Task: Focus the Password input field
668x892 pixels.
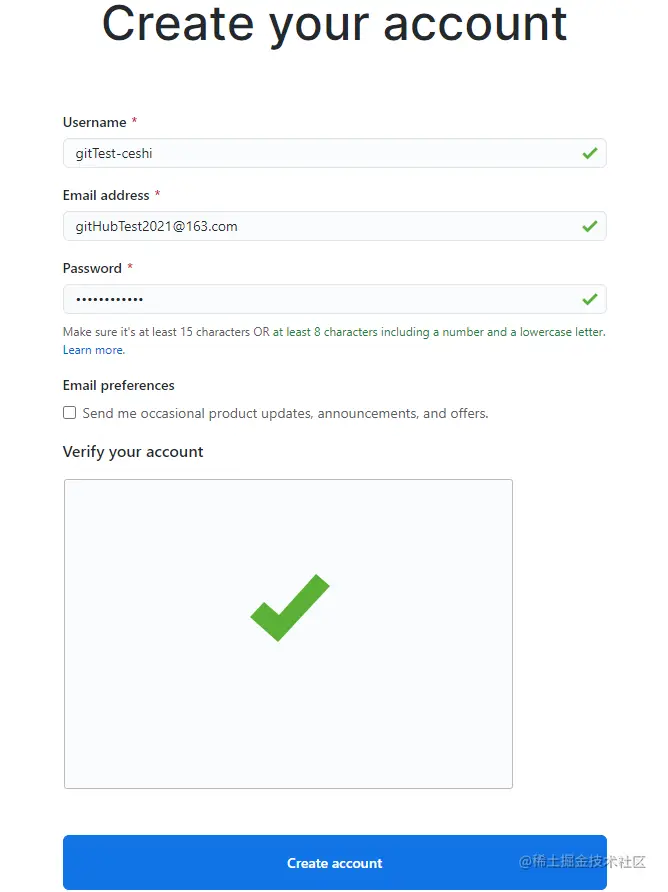Action: (320, 299)
